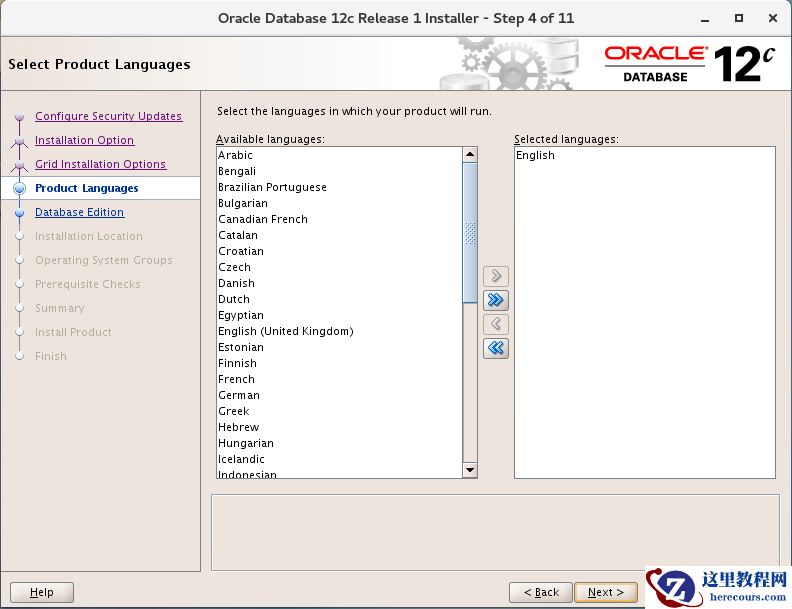Select Greek in Available languages

tap(339, 411)
